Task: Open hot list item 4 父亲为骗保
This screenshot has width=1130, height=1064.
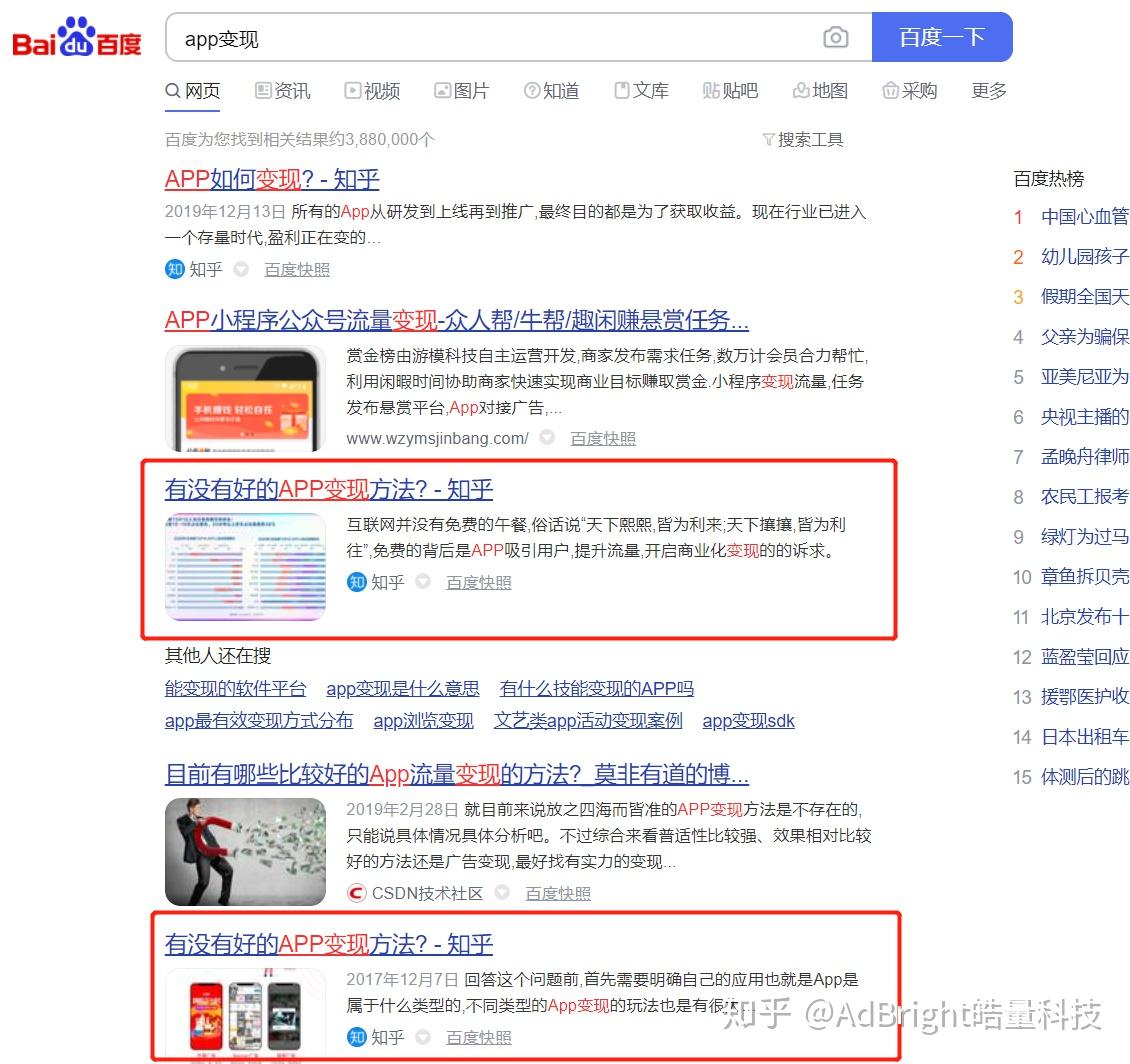Action: 1085,337
